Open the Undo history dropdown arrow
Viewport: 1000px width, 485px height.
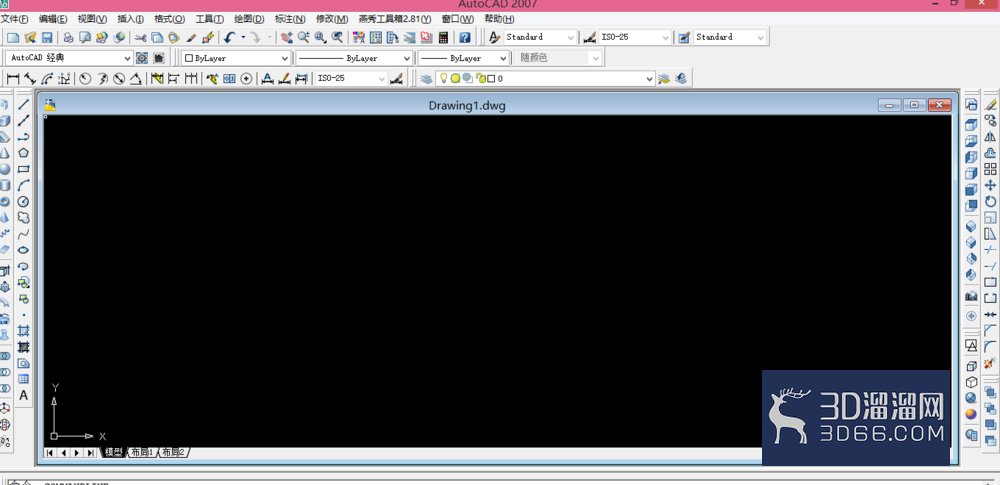point(243,38)
